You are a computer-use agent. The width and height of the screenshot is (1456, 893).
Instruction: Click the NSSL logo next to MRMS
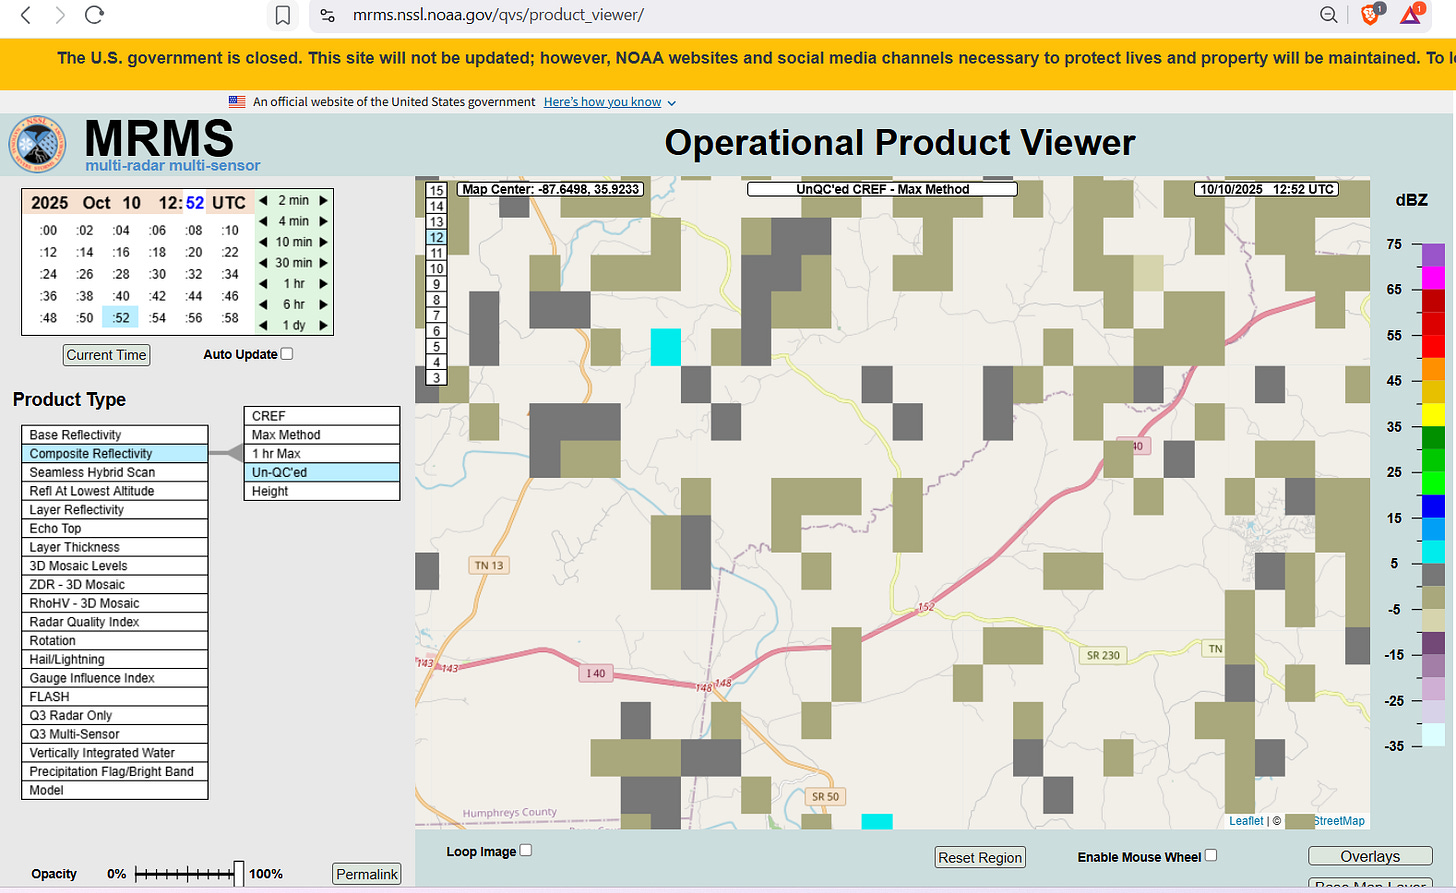point(37,144)
